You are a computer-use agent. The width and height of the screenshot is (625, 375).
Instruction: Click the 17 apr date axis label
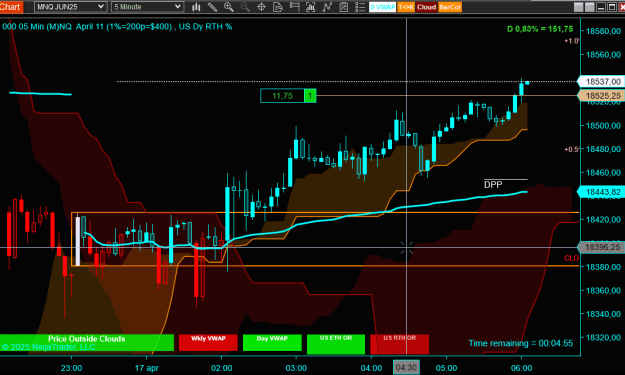tap(147, 368)
